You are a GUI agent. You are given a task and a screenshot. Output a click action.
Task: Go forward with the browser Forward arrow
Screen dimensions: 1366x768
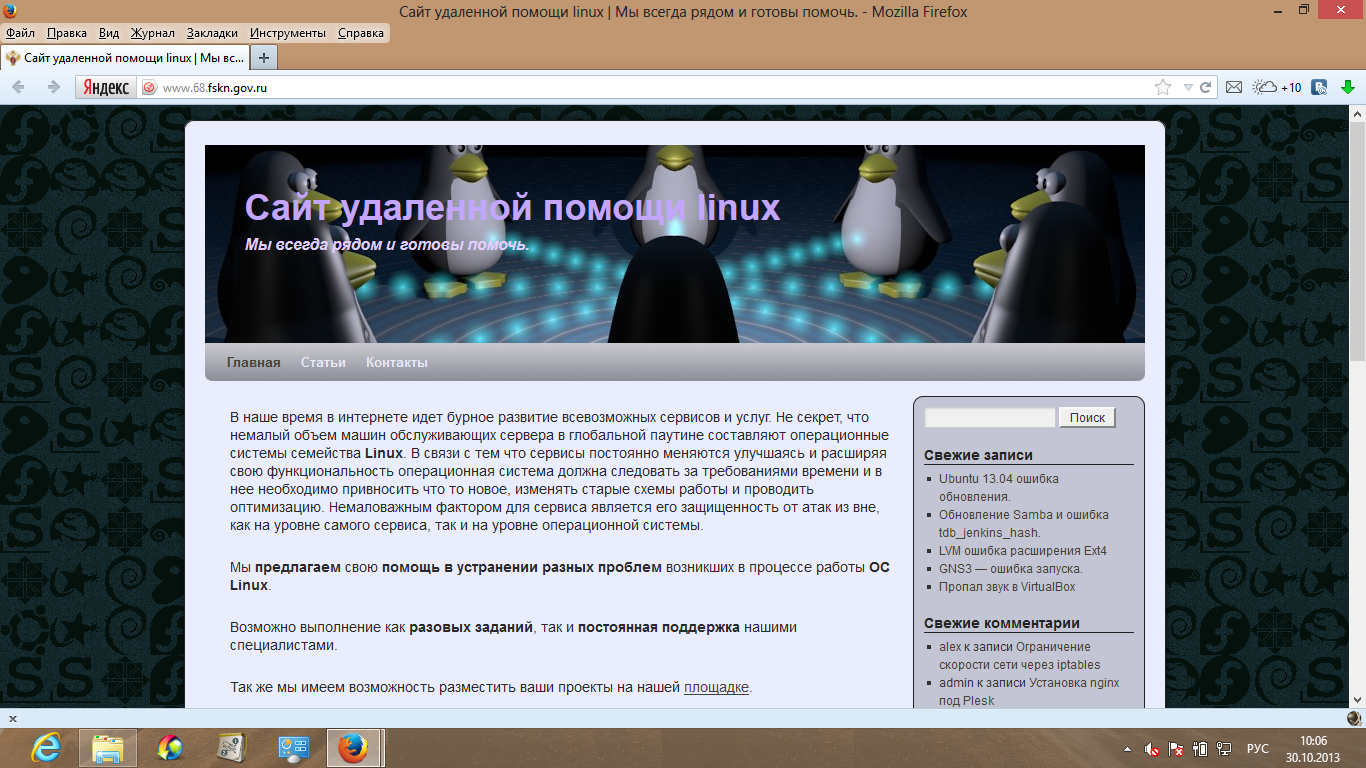(x=54, y=87)
